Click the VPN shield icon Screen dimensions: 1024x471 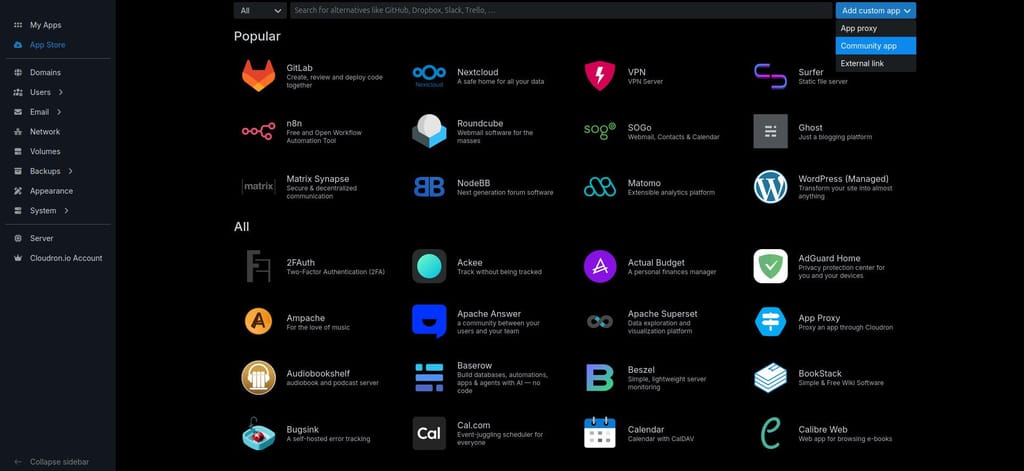coord(600,76)
